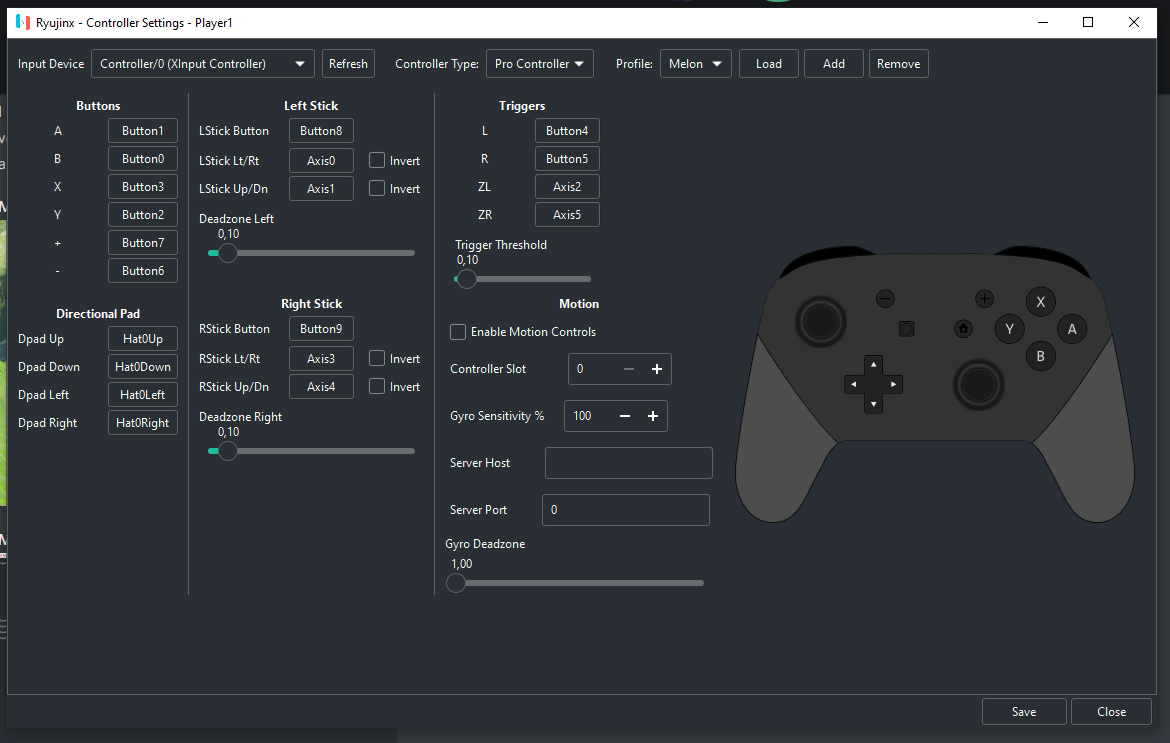This screenshot has width=1170, height=743.
Task: Click the Ryujinx logo in title bar
Action: pos(23,22)
